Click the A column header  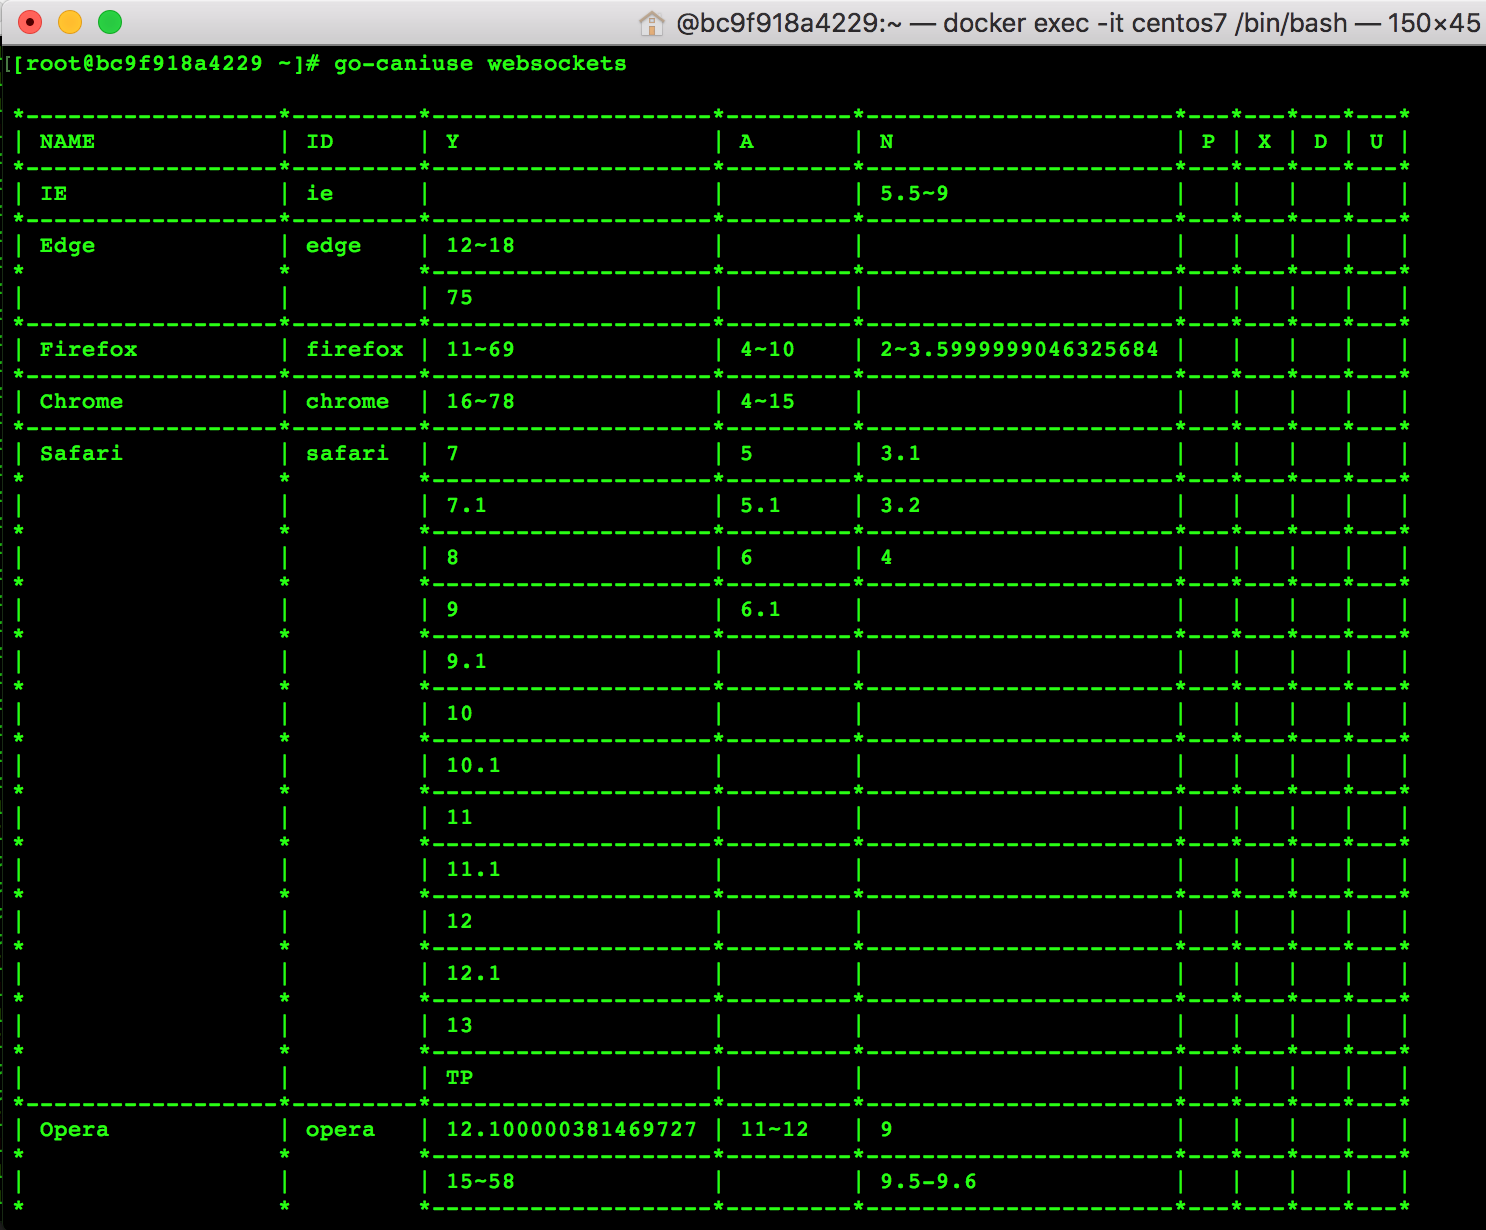point(747,141)
